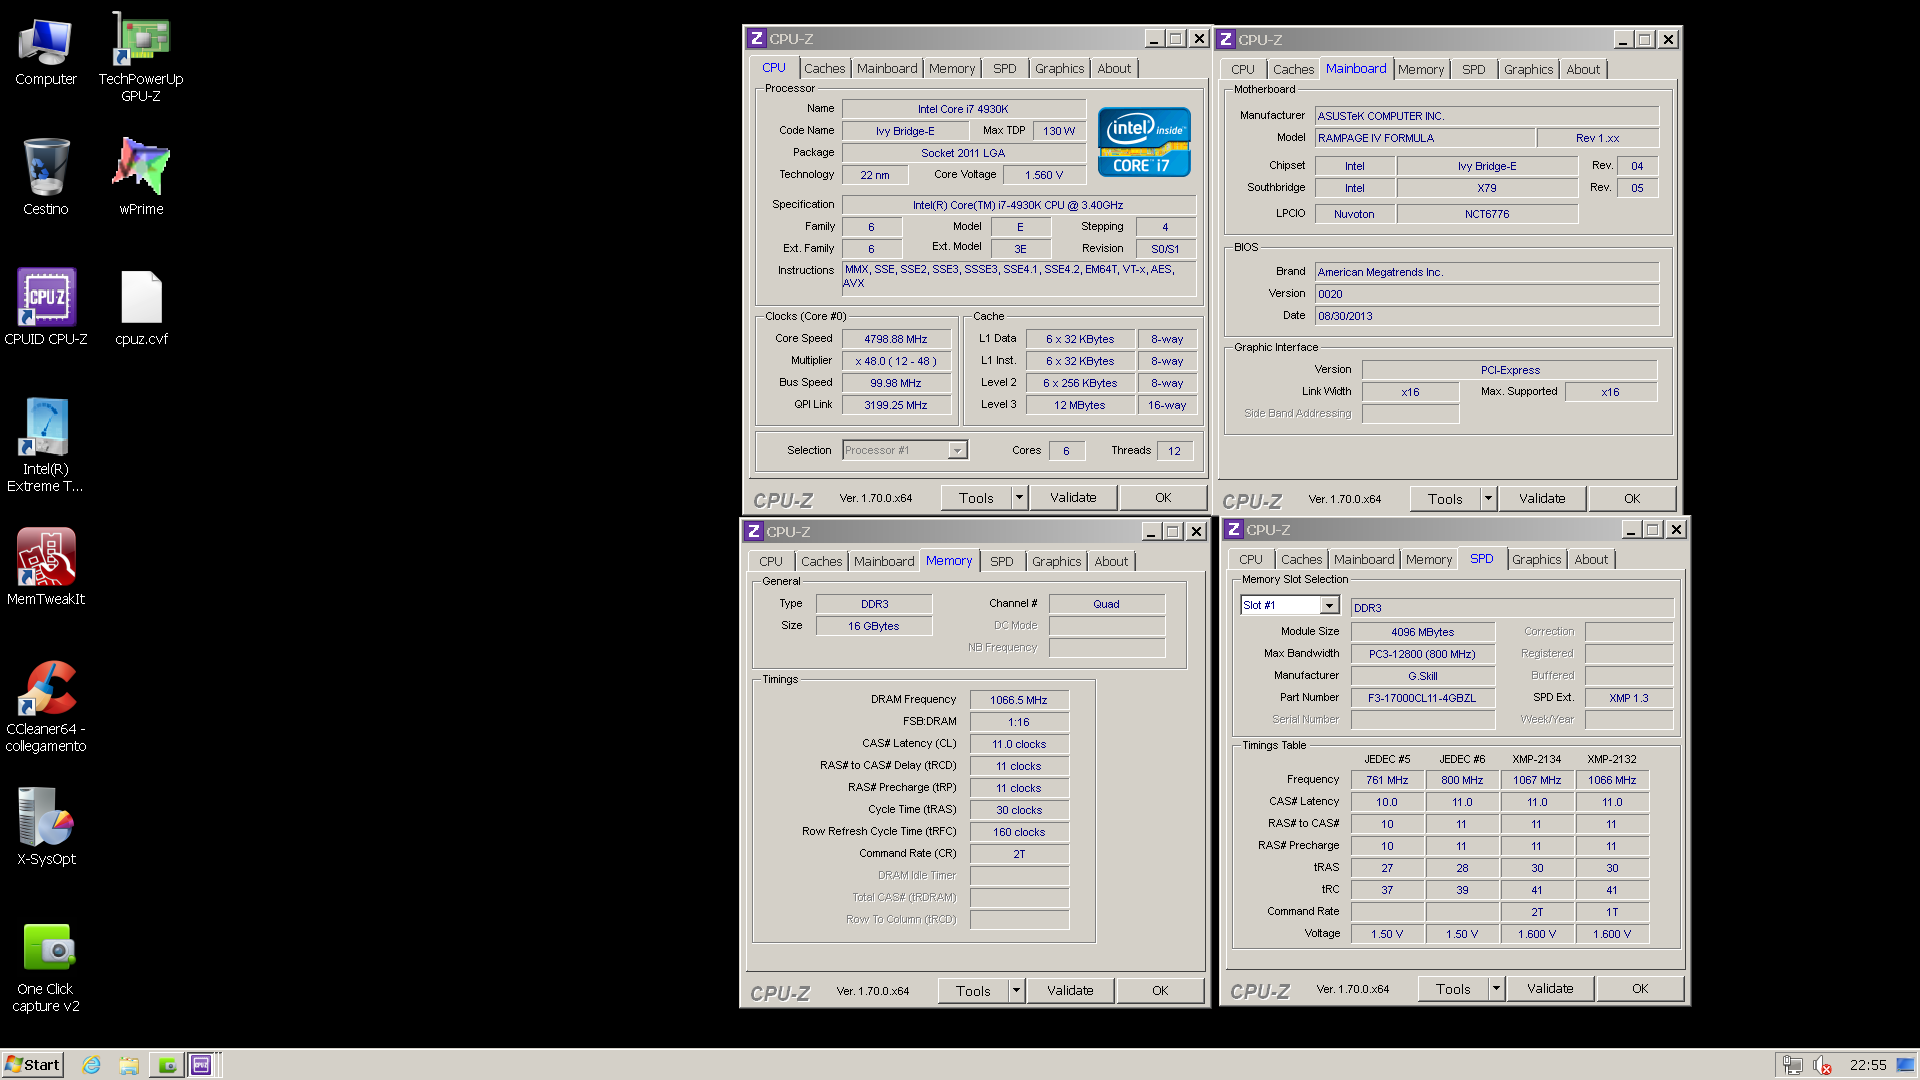The height and width of the screenshot is (1080, 1920).
Task: Click the RAMPAGE IV FORMULA model field
Action: tap(1424, 138)
